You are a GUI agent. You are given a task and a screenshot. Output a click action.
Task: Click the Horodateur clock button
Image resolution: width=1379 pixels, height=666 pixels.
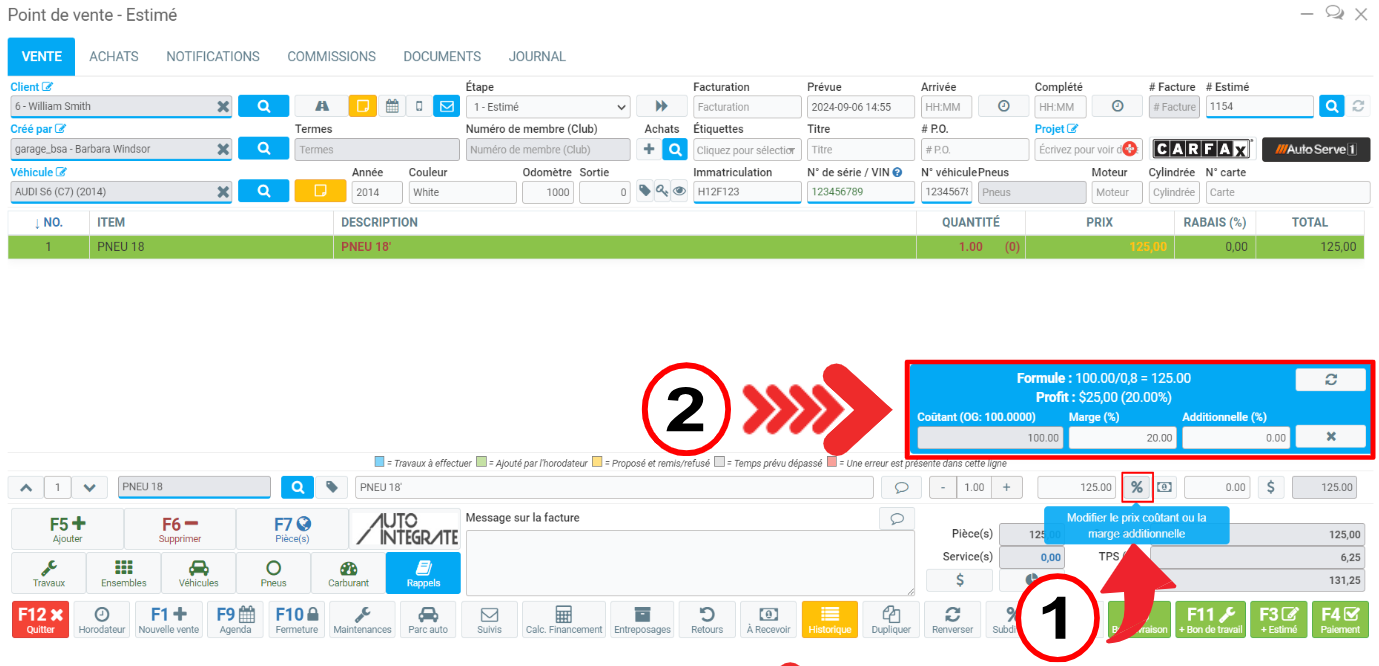tap(102, 619)
